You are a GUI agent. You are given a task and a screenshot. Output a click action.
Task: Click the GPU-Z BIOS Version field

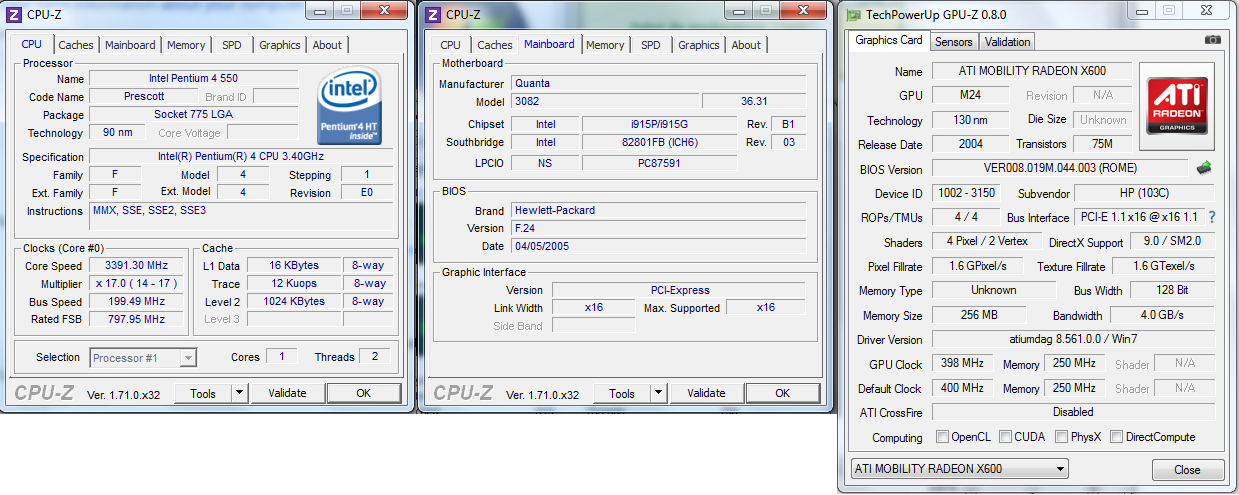(1060, 168)
